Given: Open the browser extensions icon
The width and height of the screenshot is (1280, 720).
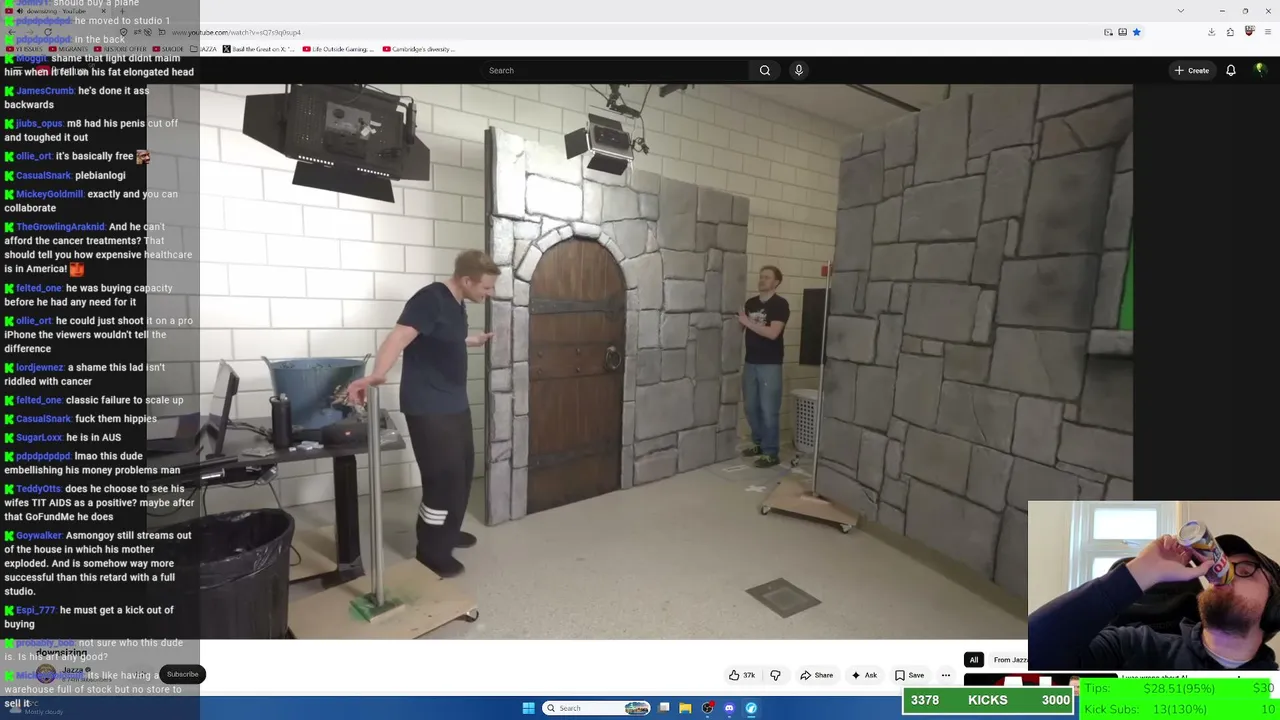Looking at the screenshot, I should [x=1230, y=32].
